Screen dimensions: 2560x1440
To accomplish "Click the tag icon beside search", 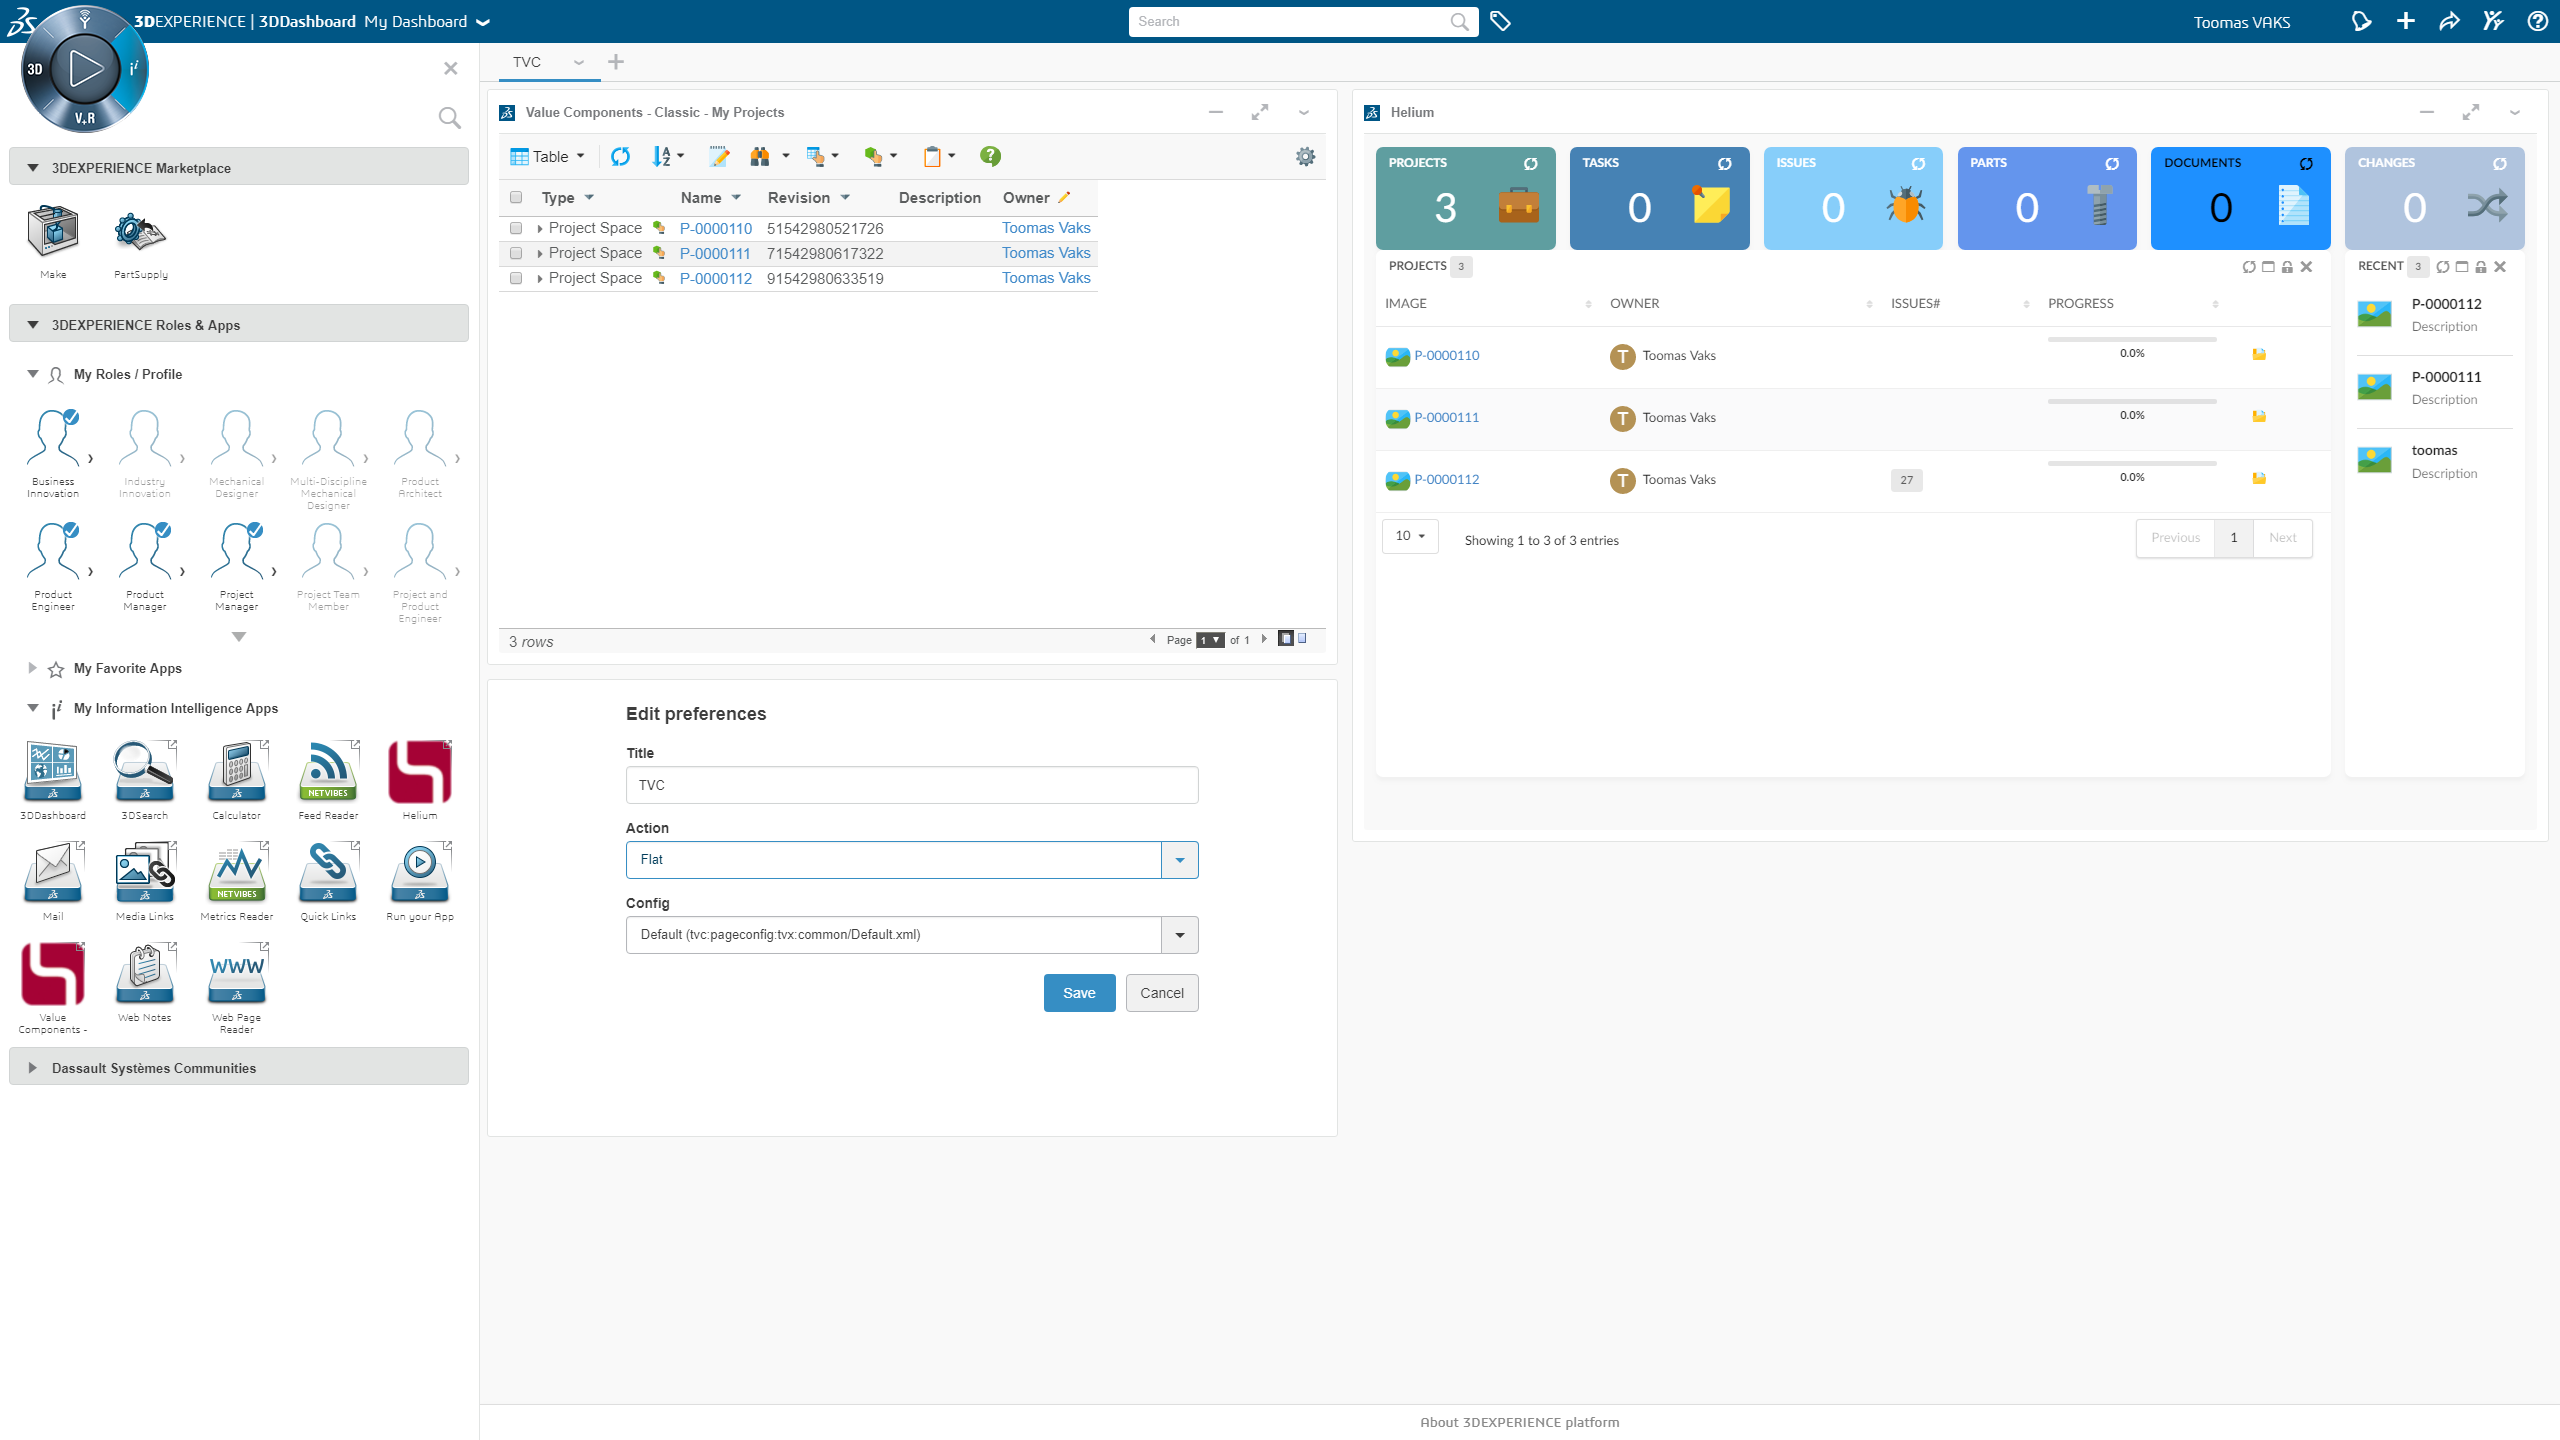I will click(x=1500, y=21).
